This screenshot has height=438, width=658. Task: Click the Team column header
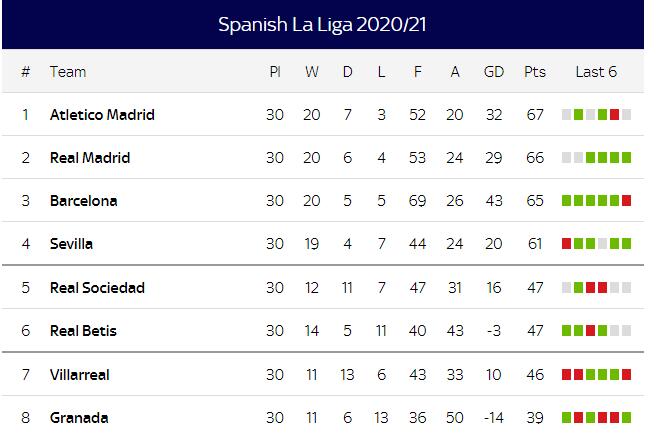pyautogui.click(x=68, y=72)
